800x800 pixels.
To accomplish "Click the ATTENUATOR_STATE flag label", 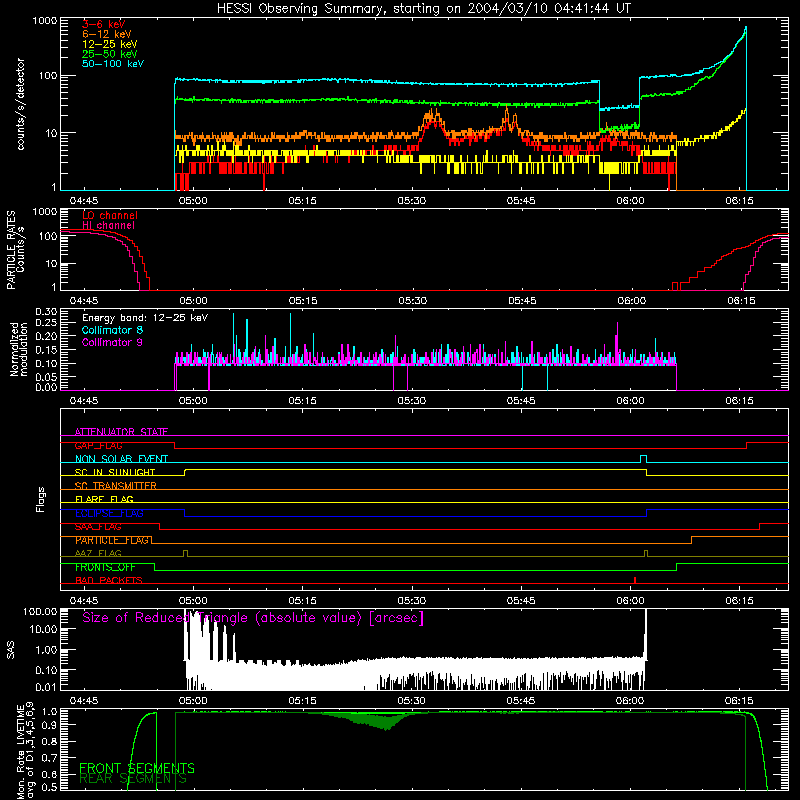I will [121, 432].
